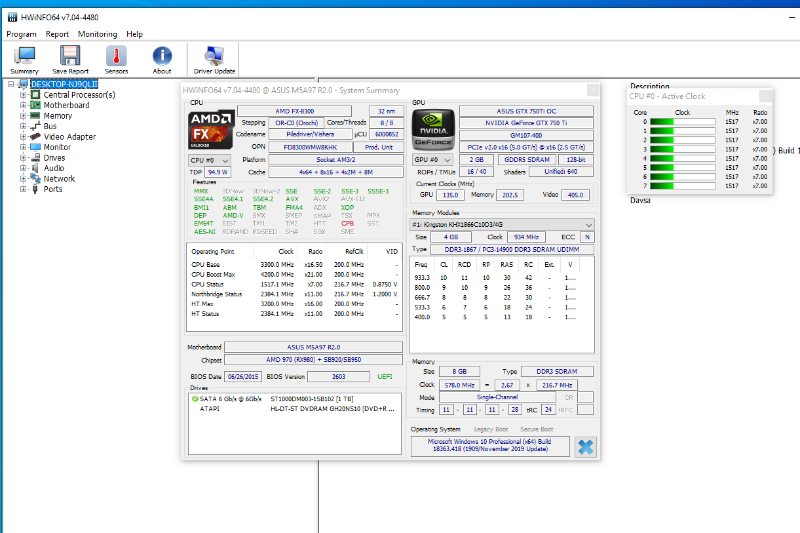The height and width of the screenshot is (533, 800).
Task: Launch the Driver Update tool
Action: [x=214, y=60]
